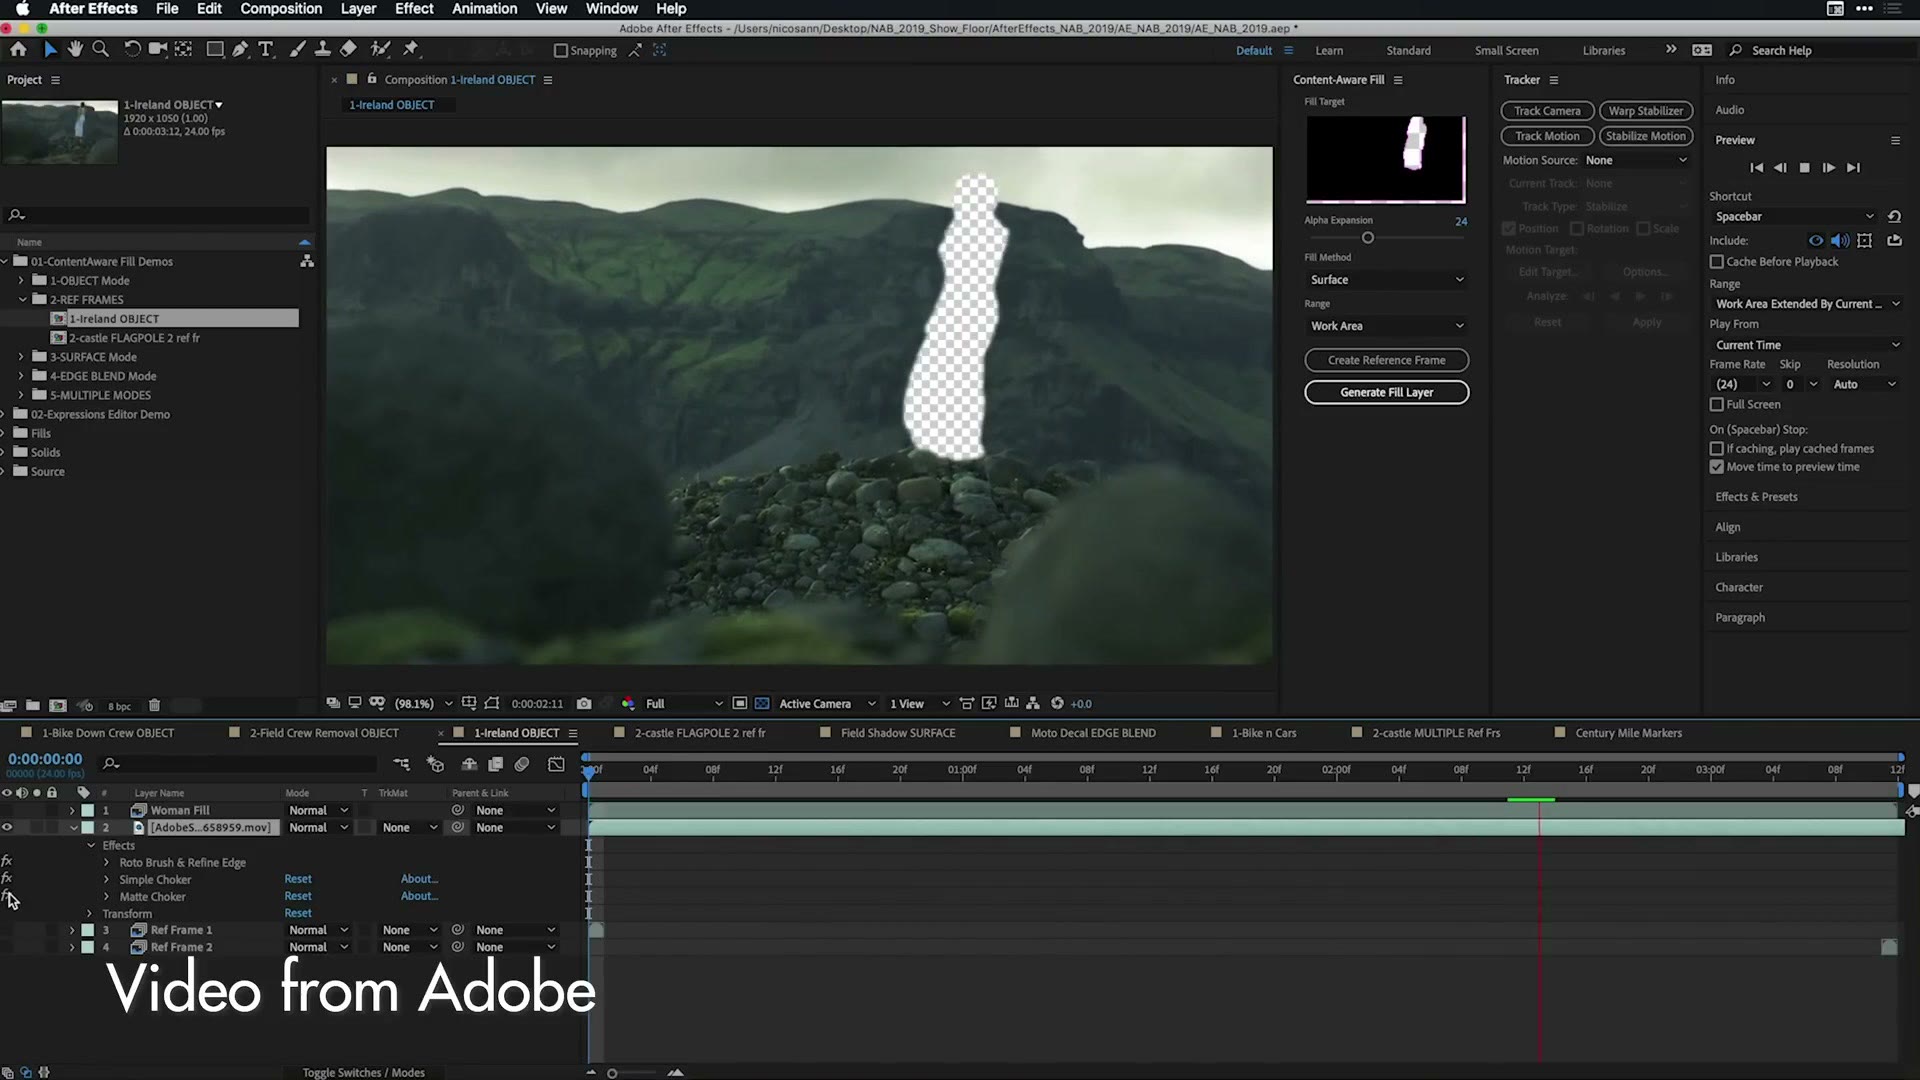Click the Stabilize Motion button
The width and height of the screenshot is (1920, 1080).
pos(1645,136)
